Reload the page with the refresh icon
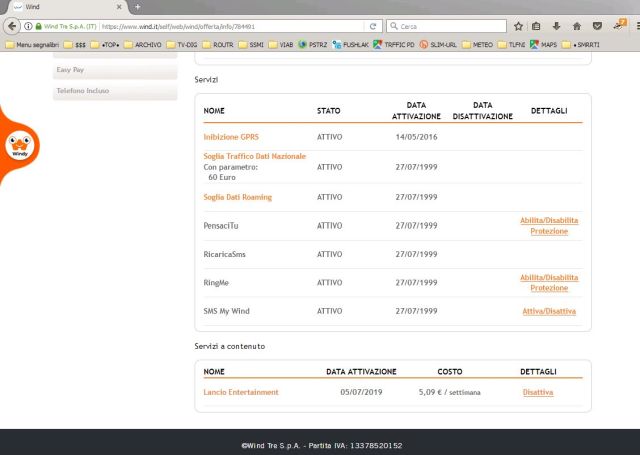The width and height of the screenshot is (640, 455). tap(373, 26)
